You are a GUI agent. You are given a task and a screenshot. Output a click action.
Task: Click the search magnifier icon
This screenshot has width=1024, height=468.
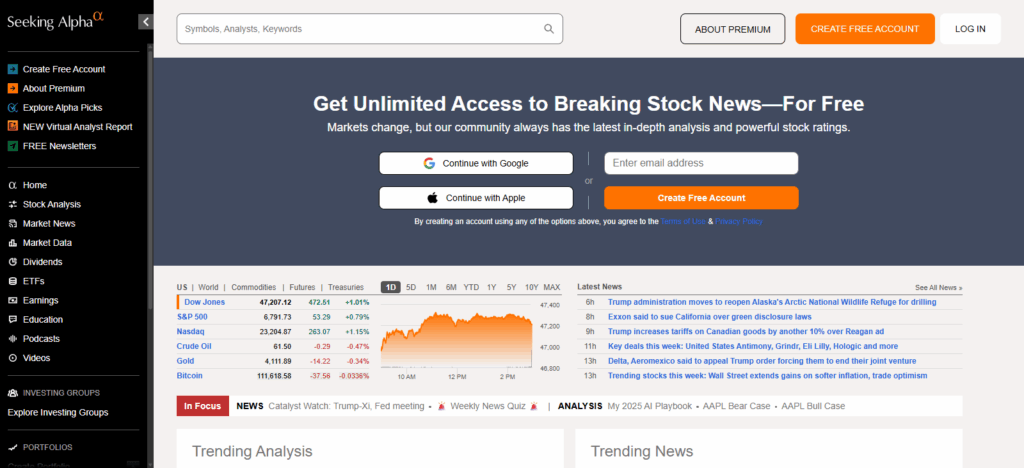click(x=549, y=29)
